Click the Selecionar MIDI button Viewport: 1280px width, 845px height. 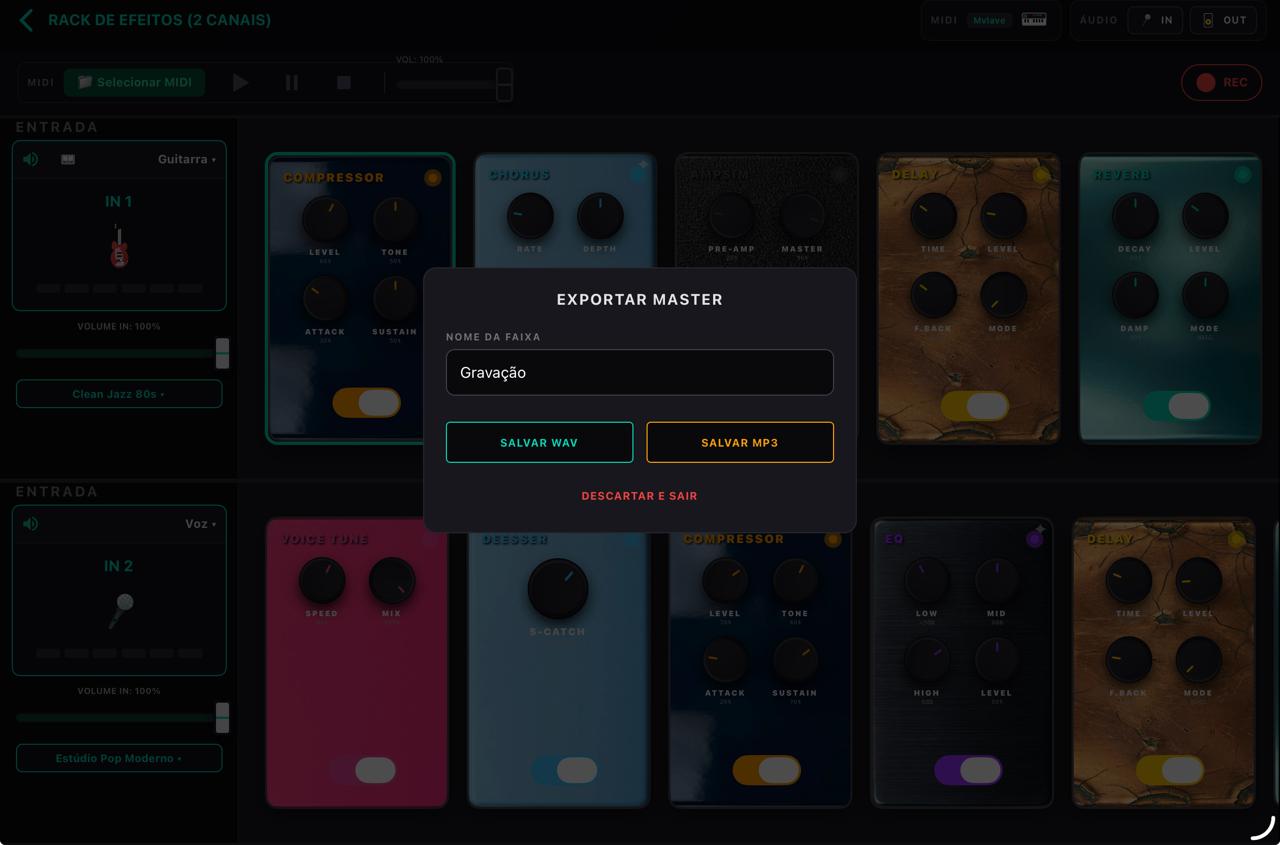[135, 82]
